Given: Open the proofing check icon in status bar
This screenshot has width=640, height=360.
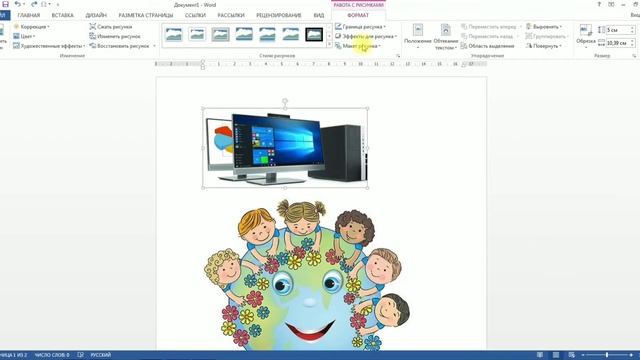Looking at the screenshot, I should (x=80, y=355).
